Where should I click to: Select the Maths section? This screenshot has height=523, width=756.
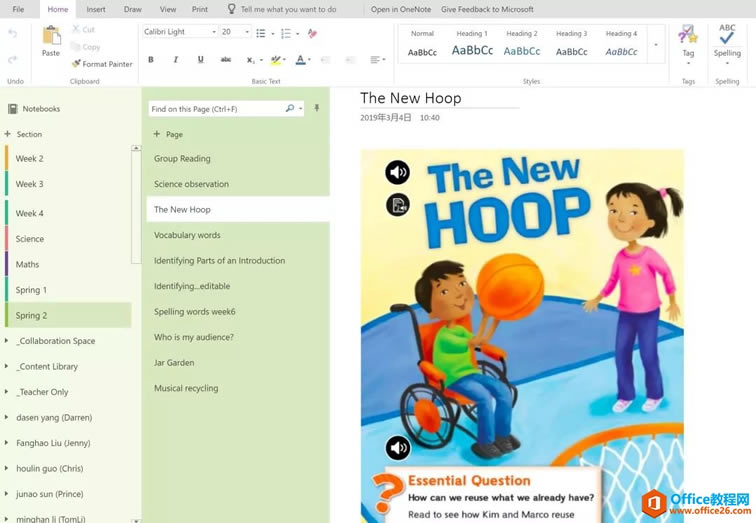pos(68,264)
